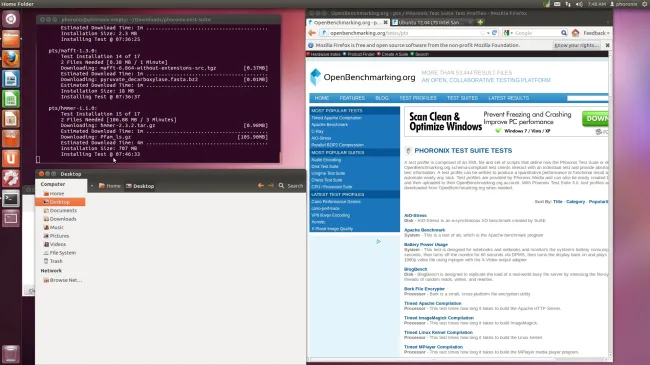Open the Google search engine dropdown
Viewport: 650px width, 365px height.
coord(508,33)
